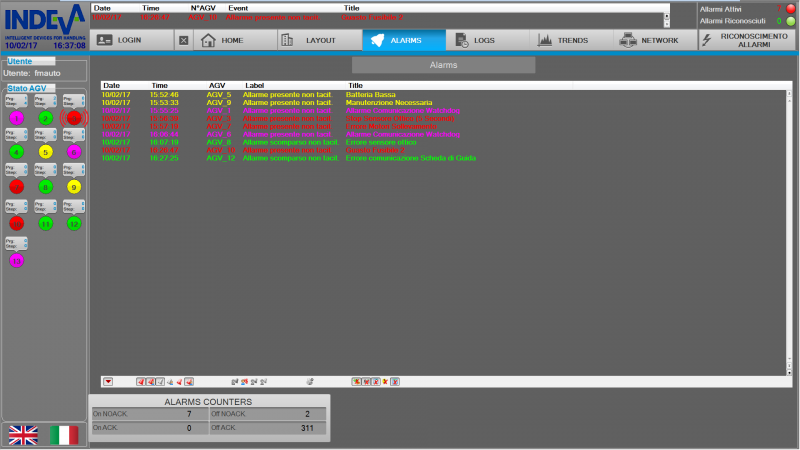Select AGV_5 Batteria Bassa alarm row
This screenshot has height=450, width=800.
(444, 94)
